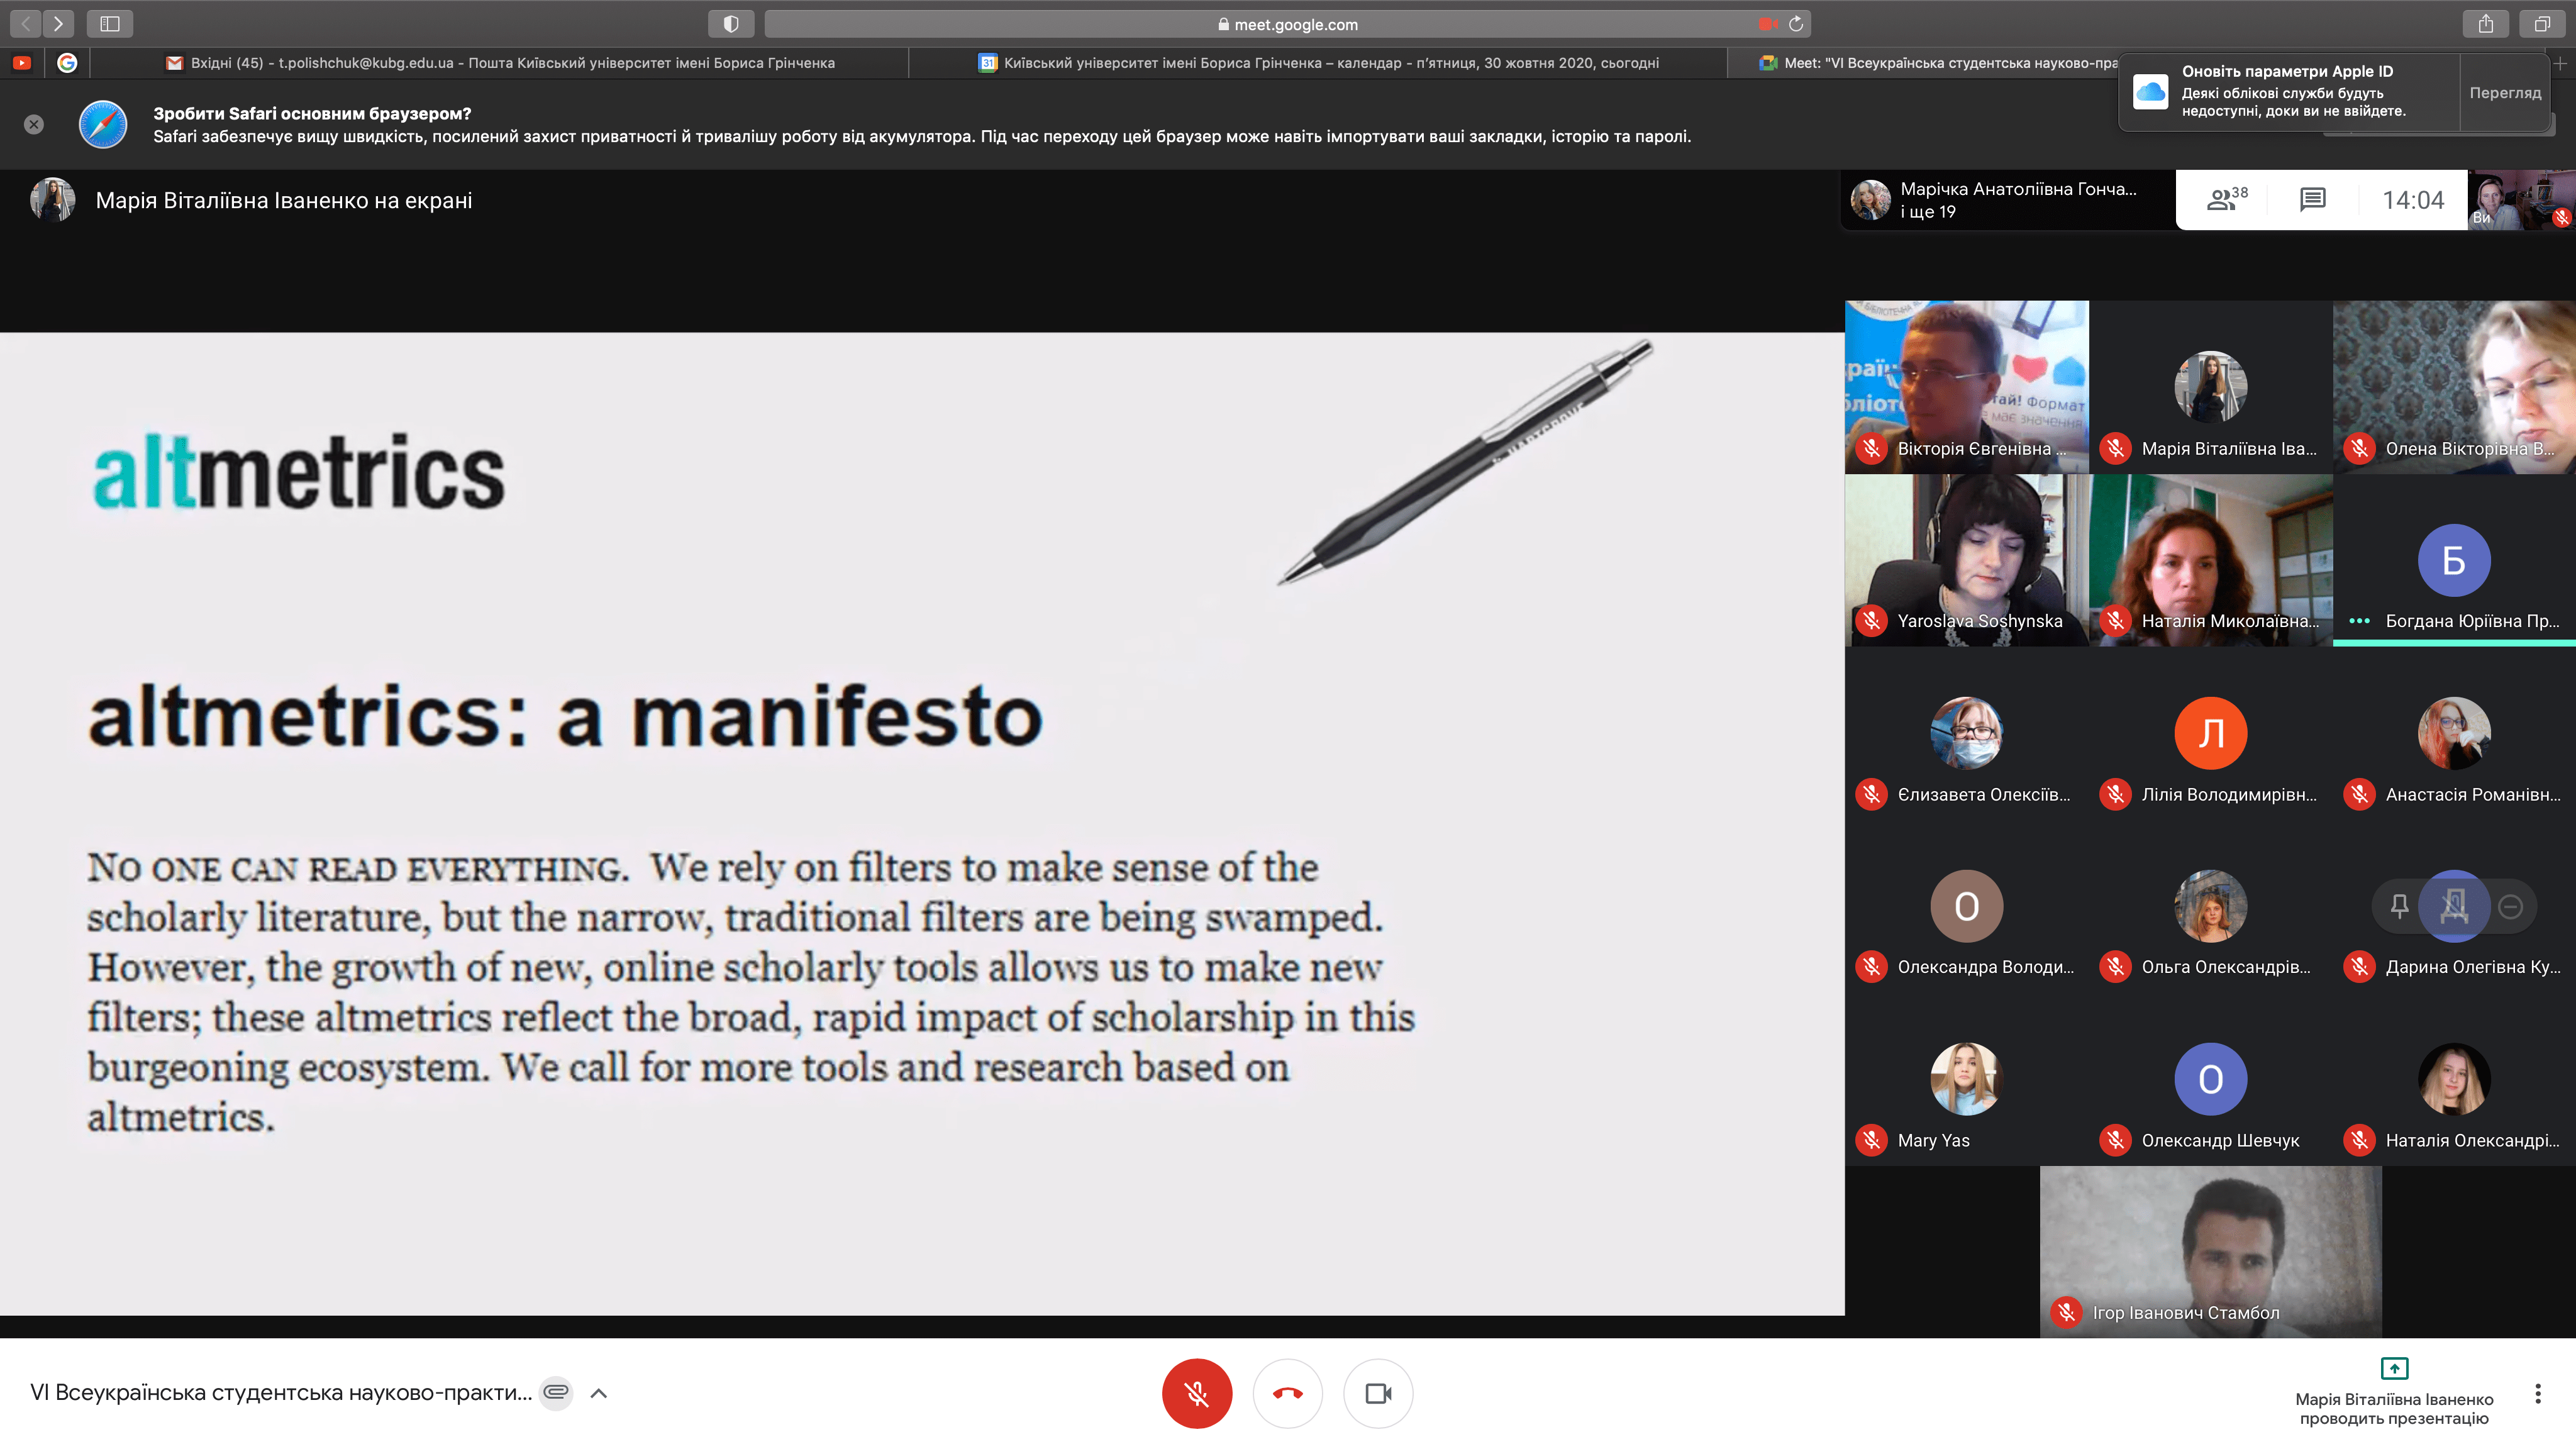Click Safari's Share toolbar icon
The height and width of the screenshot is (1449, 2576).
(x=2485, y=24)
